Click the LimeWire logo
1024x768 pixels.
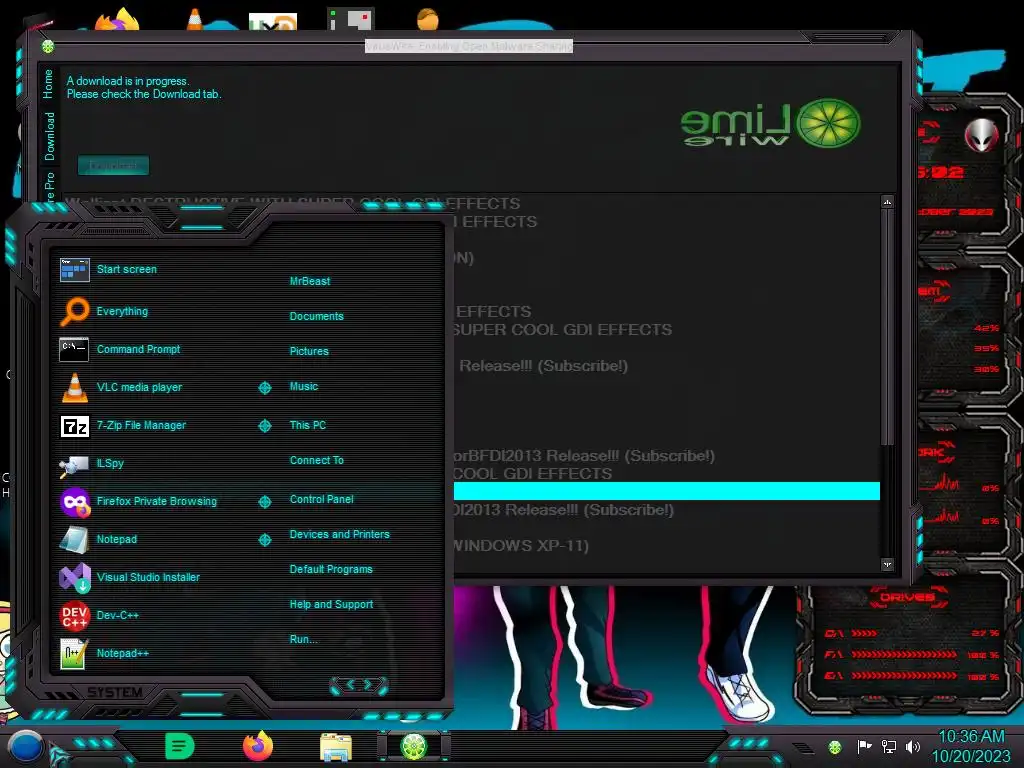tap(771, 123)
